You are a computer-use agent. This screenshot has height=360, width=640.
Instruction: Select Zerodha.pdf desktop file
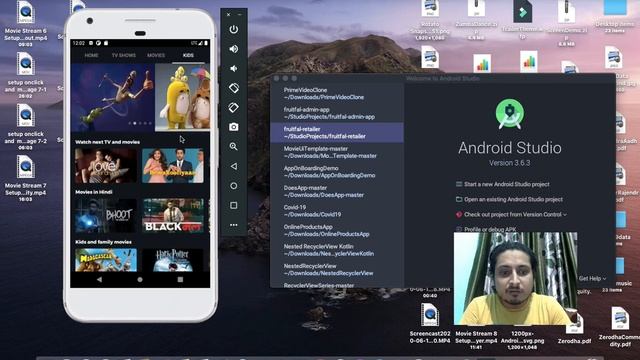(574, 330)
